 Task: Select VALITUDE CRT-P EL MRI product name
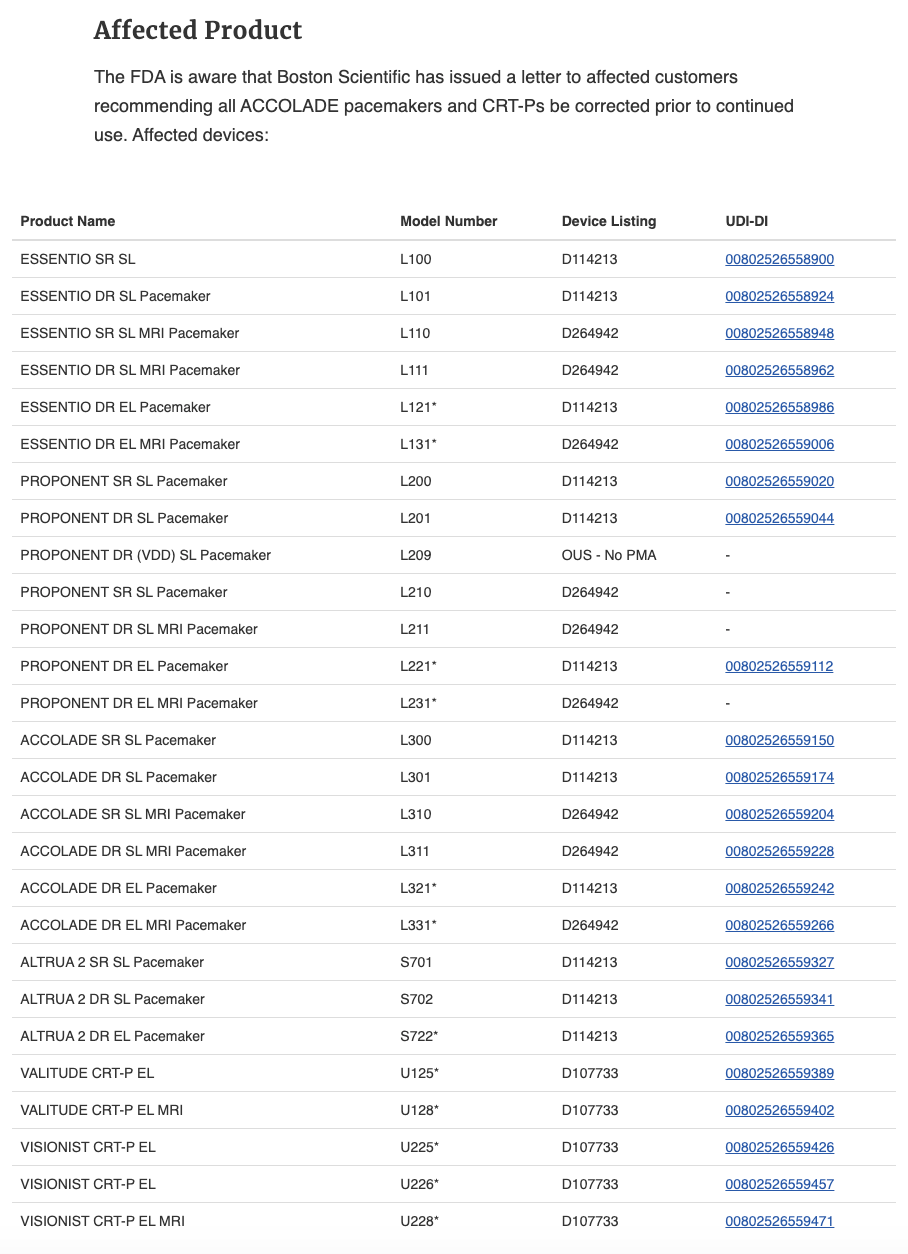click(102, 1110)
